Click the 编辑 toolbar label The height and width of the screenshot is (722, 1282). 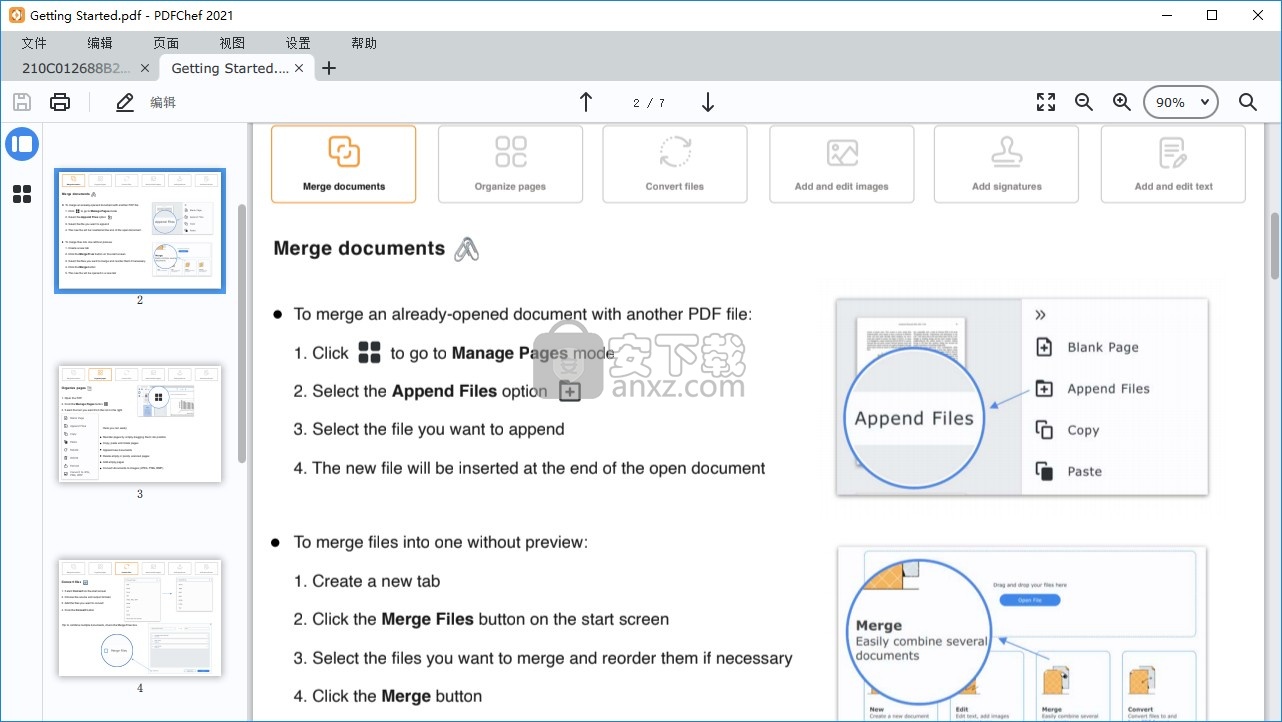[163, 102]
